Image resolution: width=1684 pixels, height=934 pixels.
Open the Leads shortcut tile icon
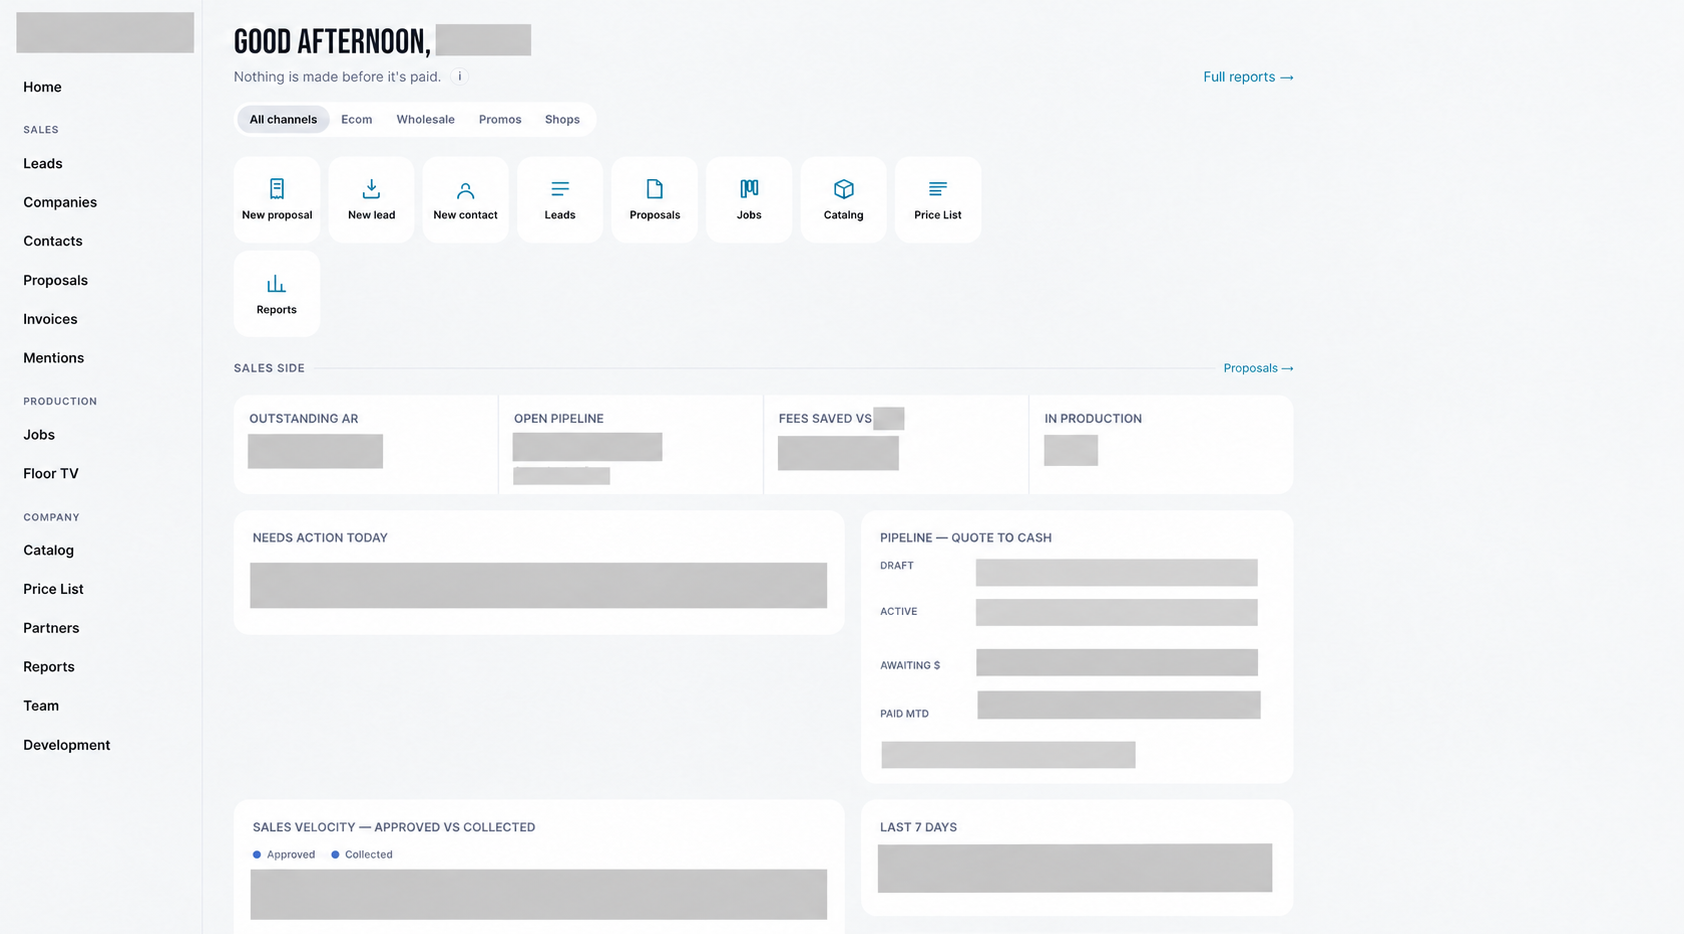(560, 189)
